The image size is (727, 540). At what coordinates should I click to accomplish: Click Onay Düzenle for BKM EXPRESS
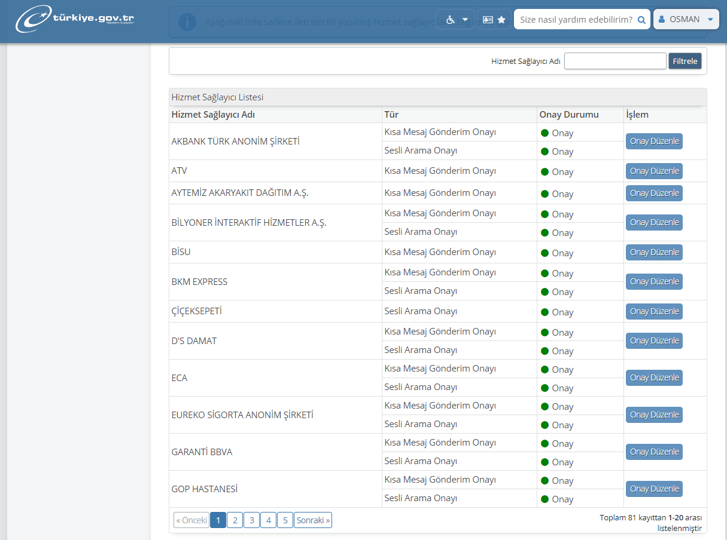click(654, 282)
